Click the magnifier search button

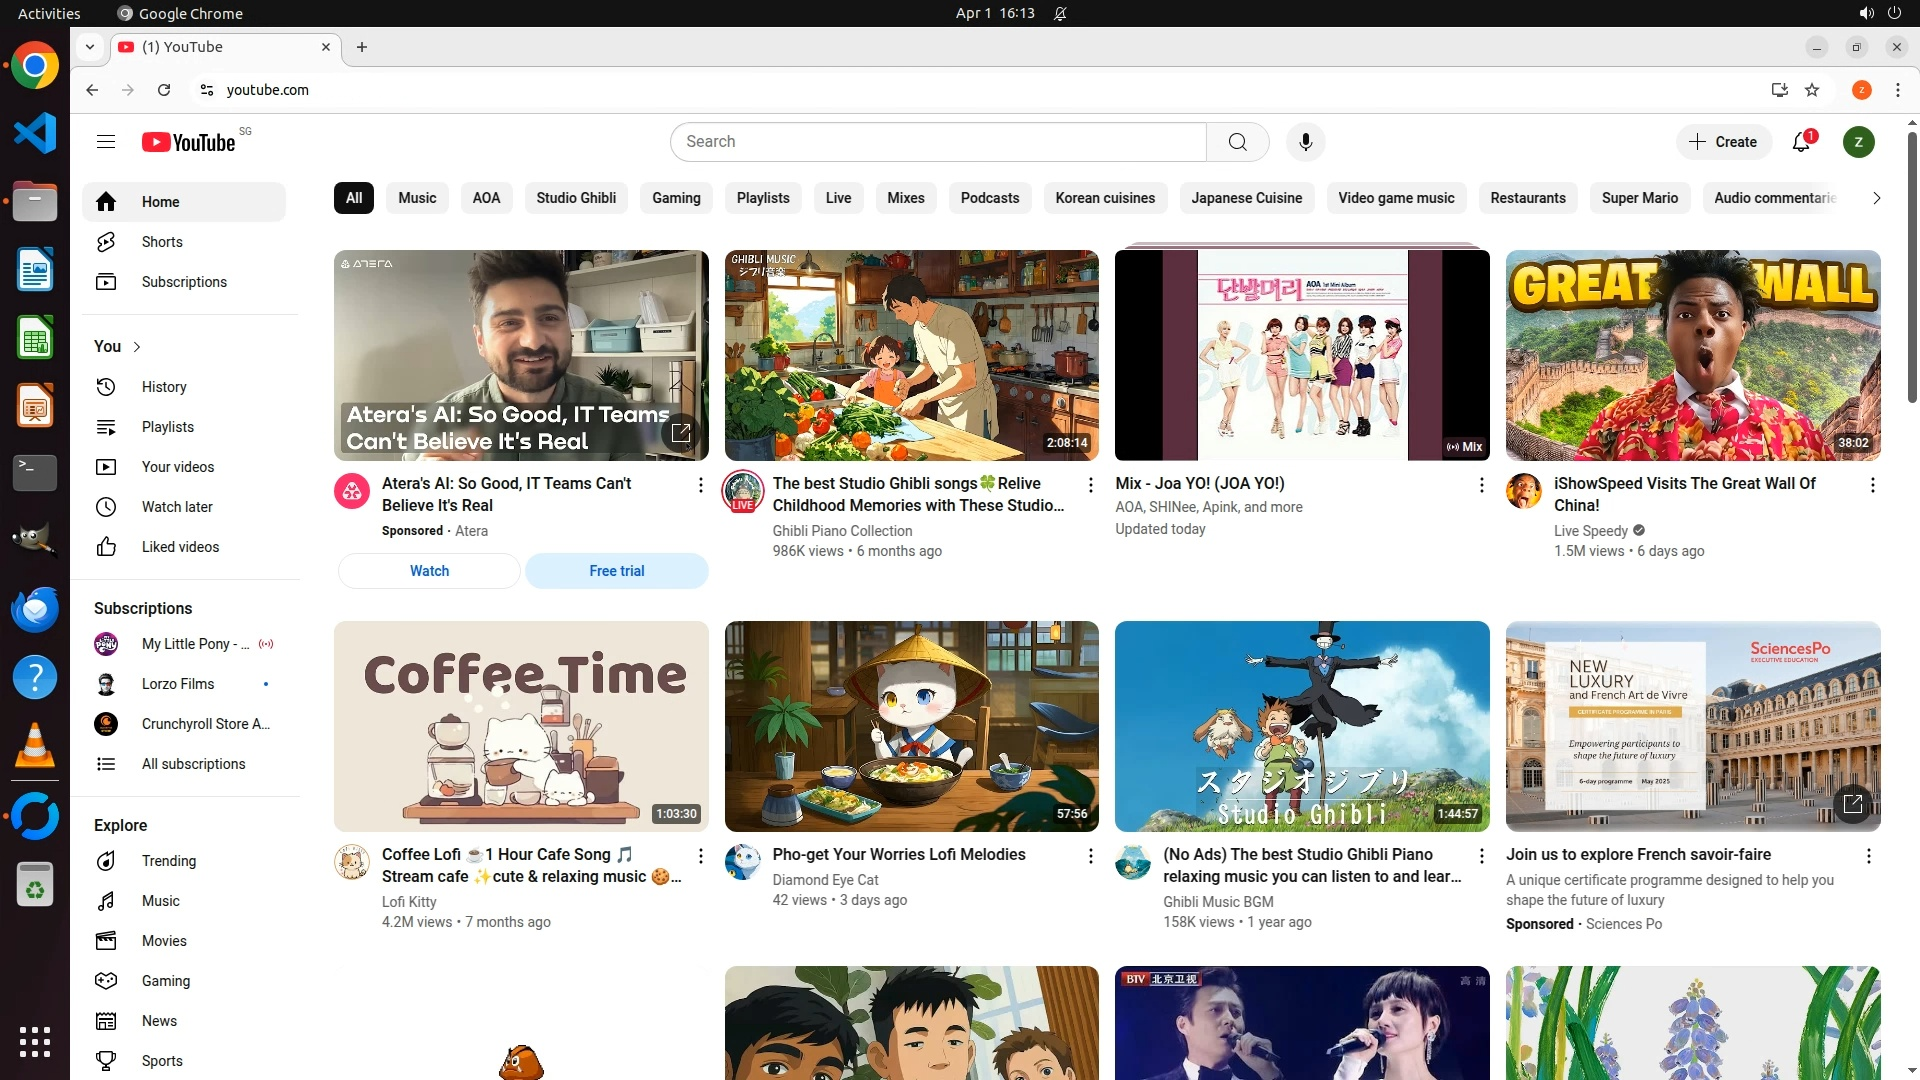click(x=1237, y=142)
